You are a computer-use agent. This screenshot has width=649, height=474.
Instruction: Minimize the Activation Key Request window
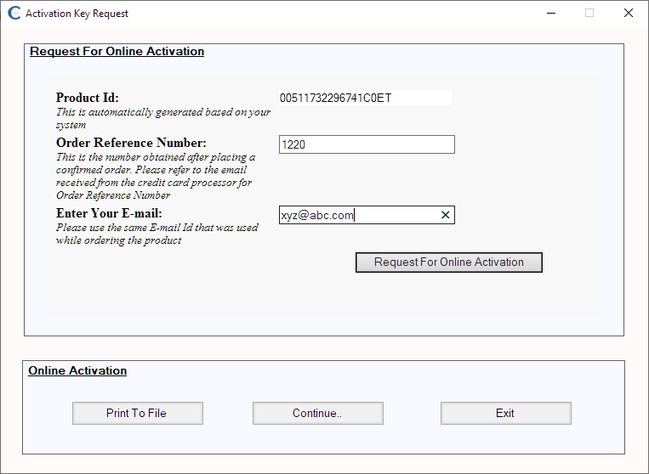coord(551,13)
